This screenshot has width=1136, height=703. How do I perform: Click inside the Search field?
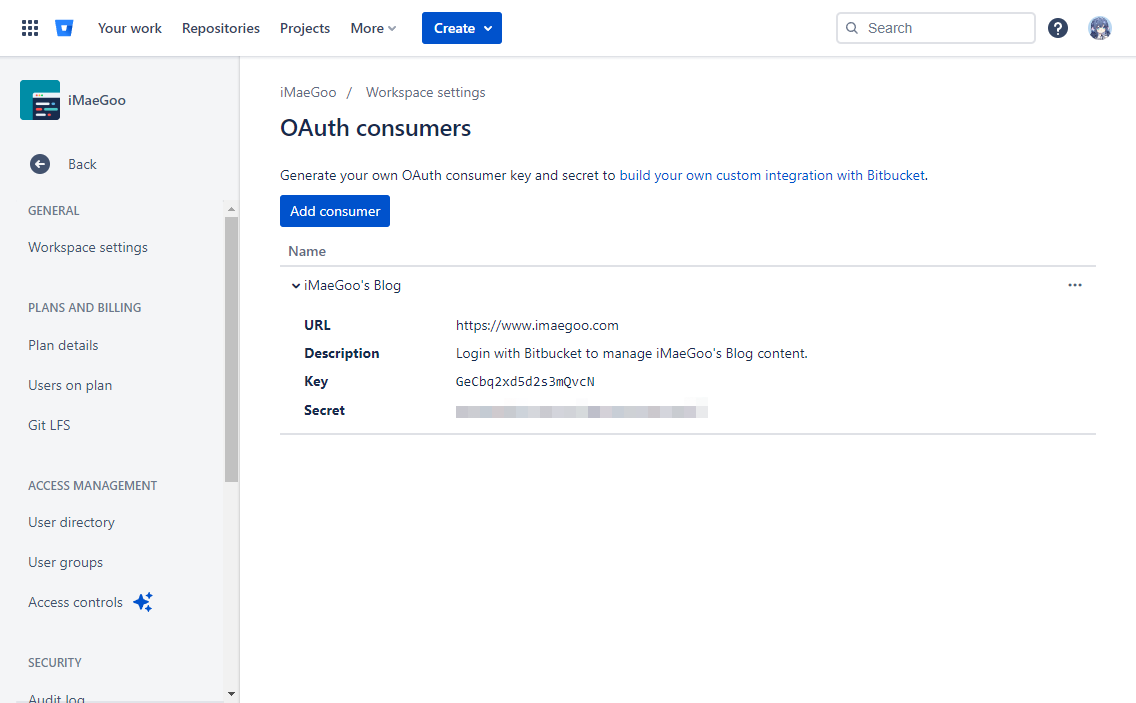935,28
